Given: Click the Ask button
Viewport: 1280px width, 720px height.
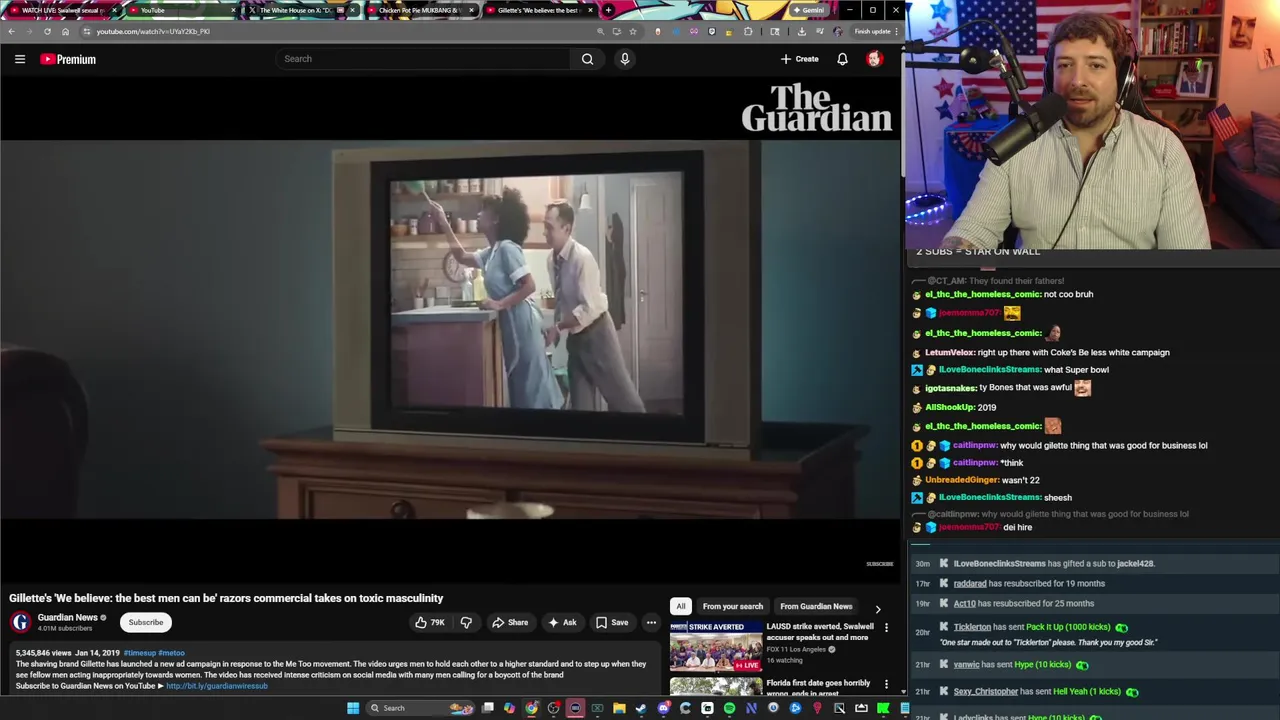Looking at the screenshot, I should (562, 622).
